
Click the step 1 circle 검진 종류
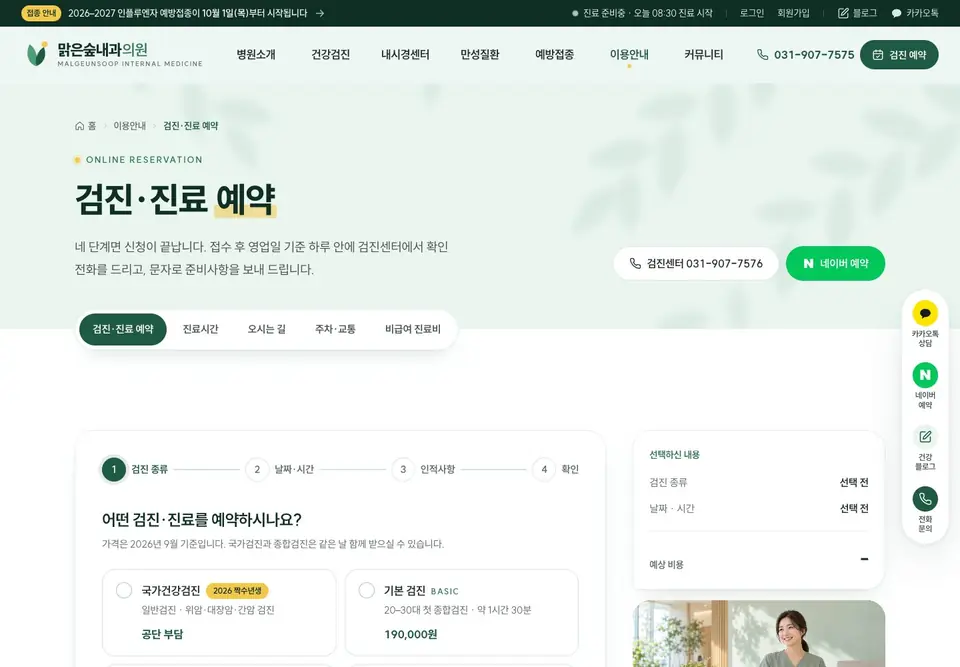tap(113, 469)
